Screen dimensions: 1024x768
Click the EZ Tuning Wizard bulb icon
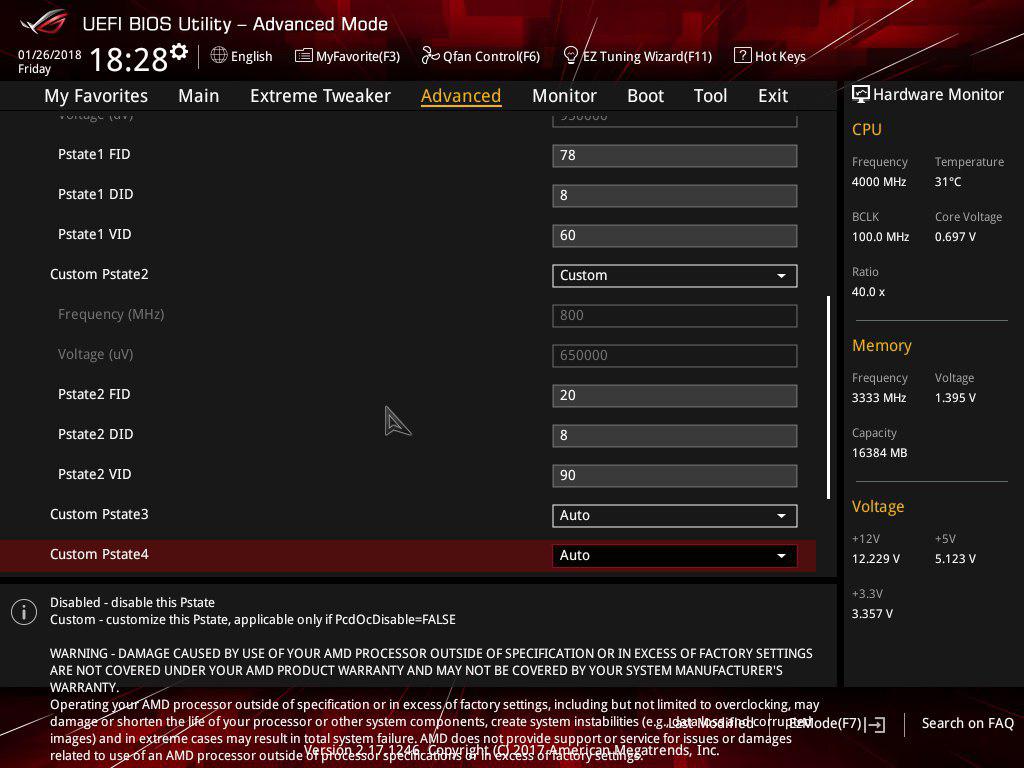pyautogui.click(x=571, y=55)
